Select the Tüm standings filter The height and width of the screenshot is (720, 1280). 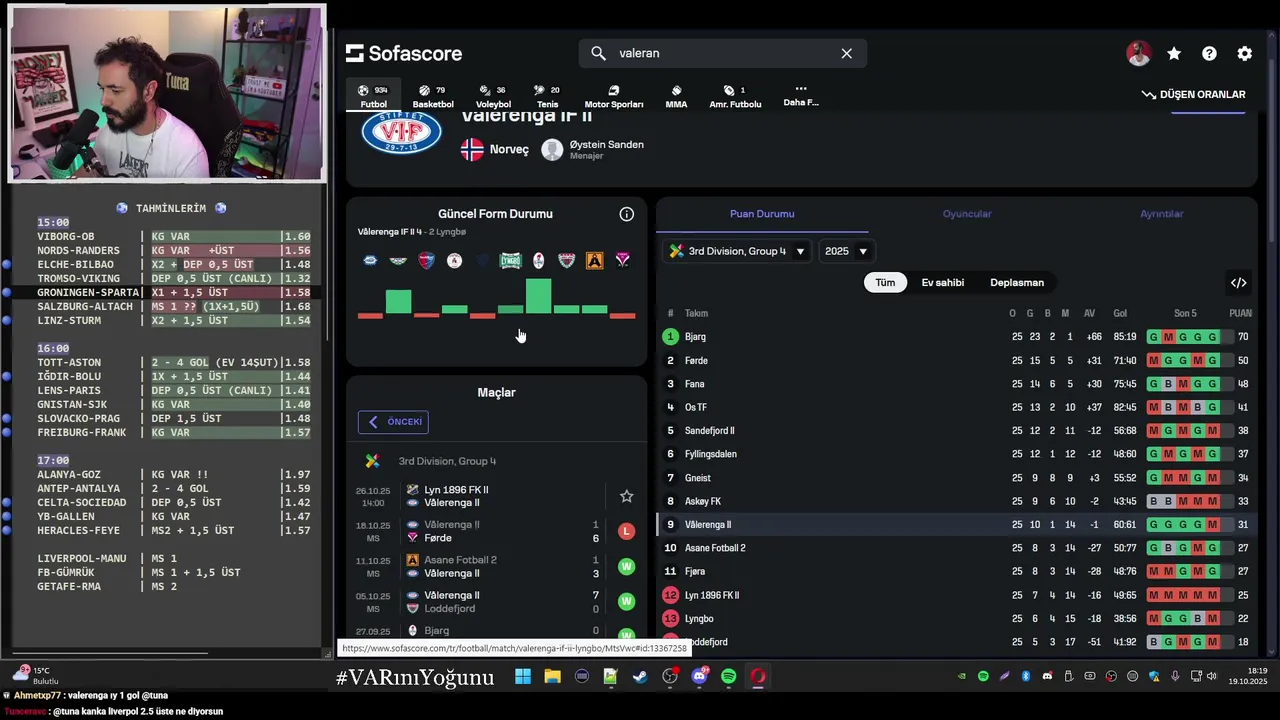885,283
